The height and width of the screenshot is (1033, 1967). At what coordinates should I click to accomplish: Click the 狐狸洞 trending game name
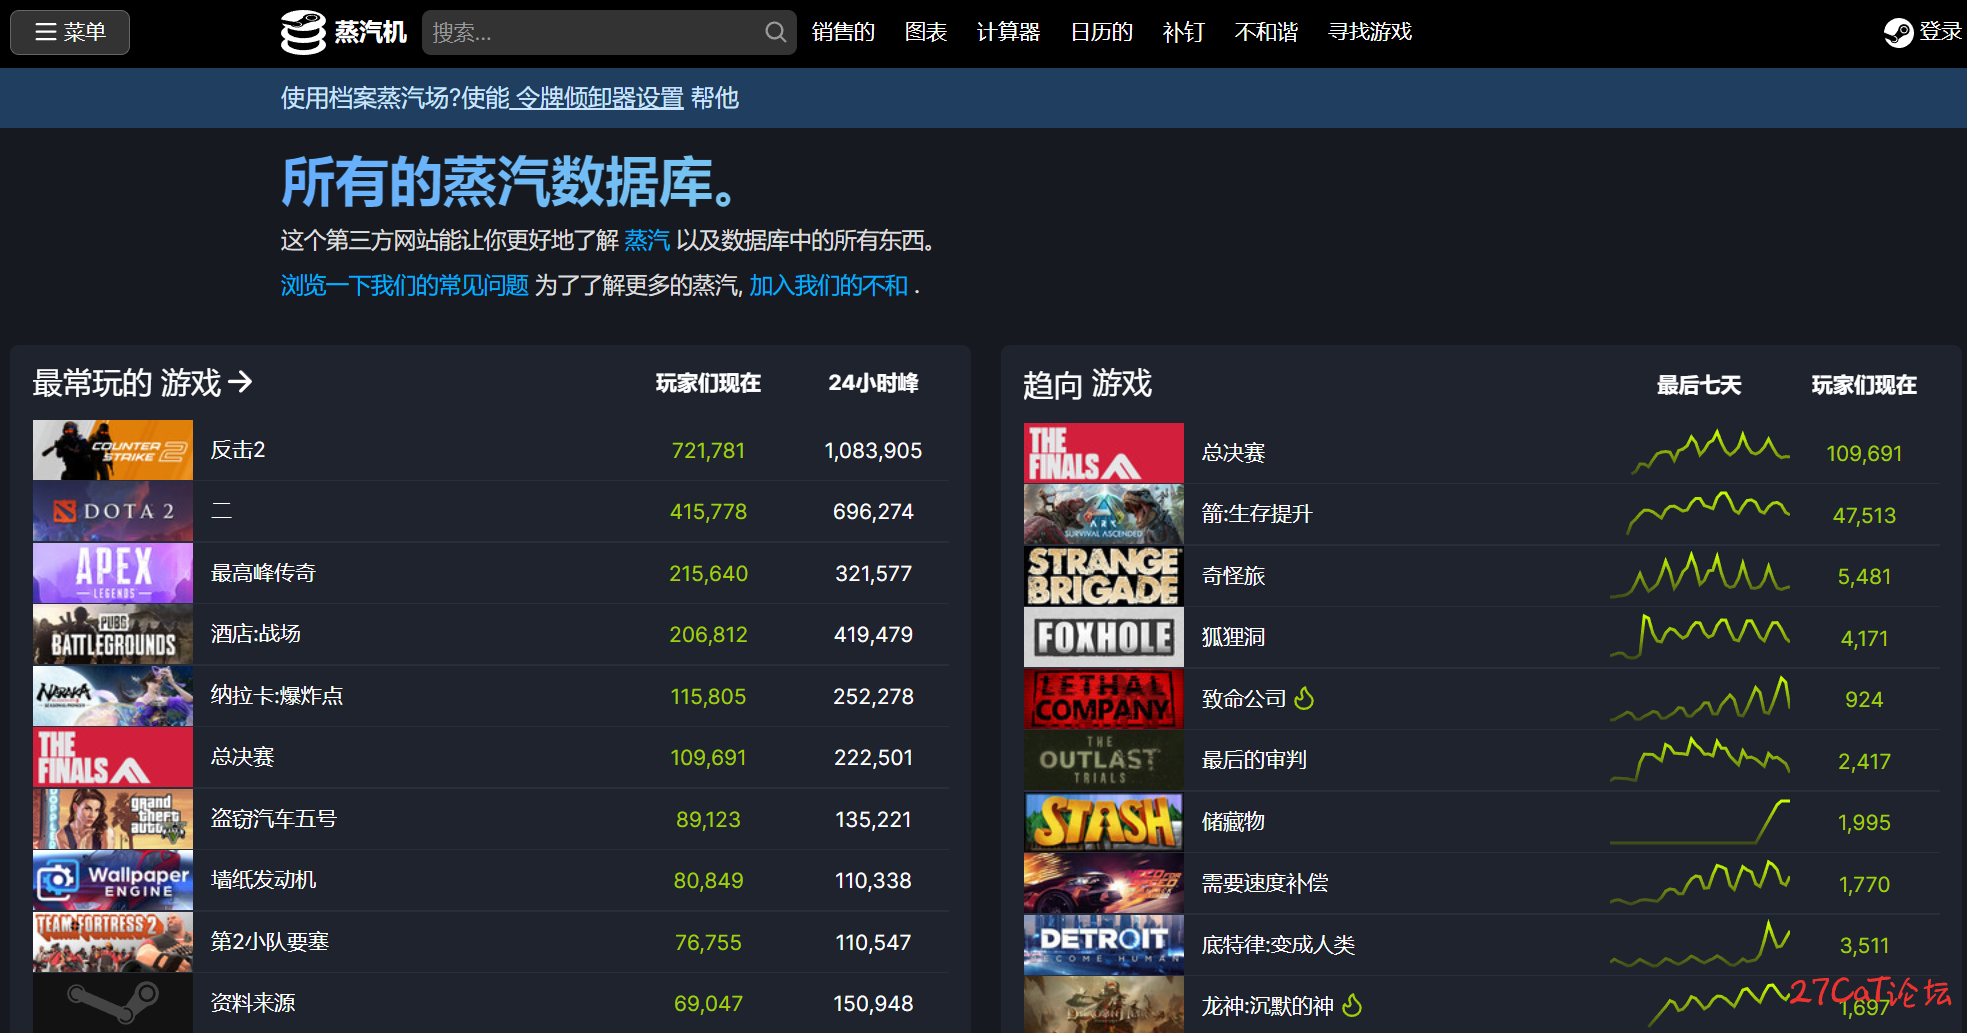coord(1234,637)
